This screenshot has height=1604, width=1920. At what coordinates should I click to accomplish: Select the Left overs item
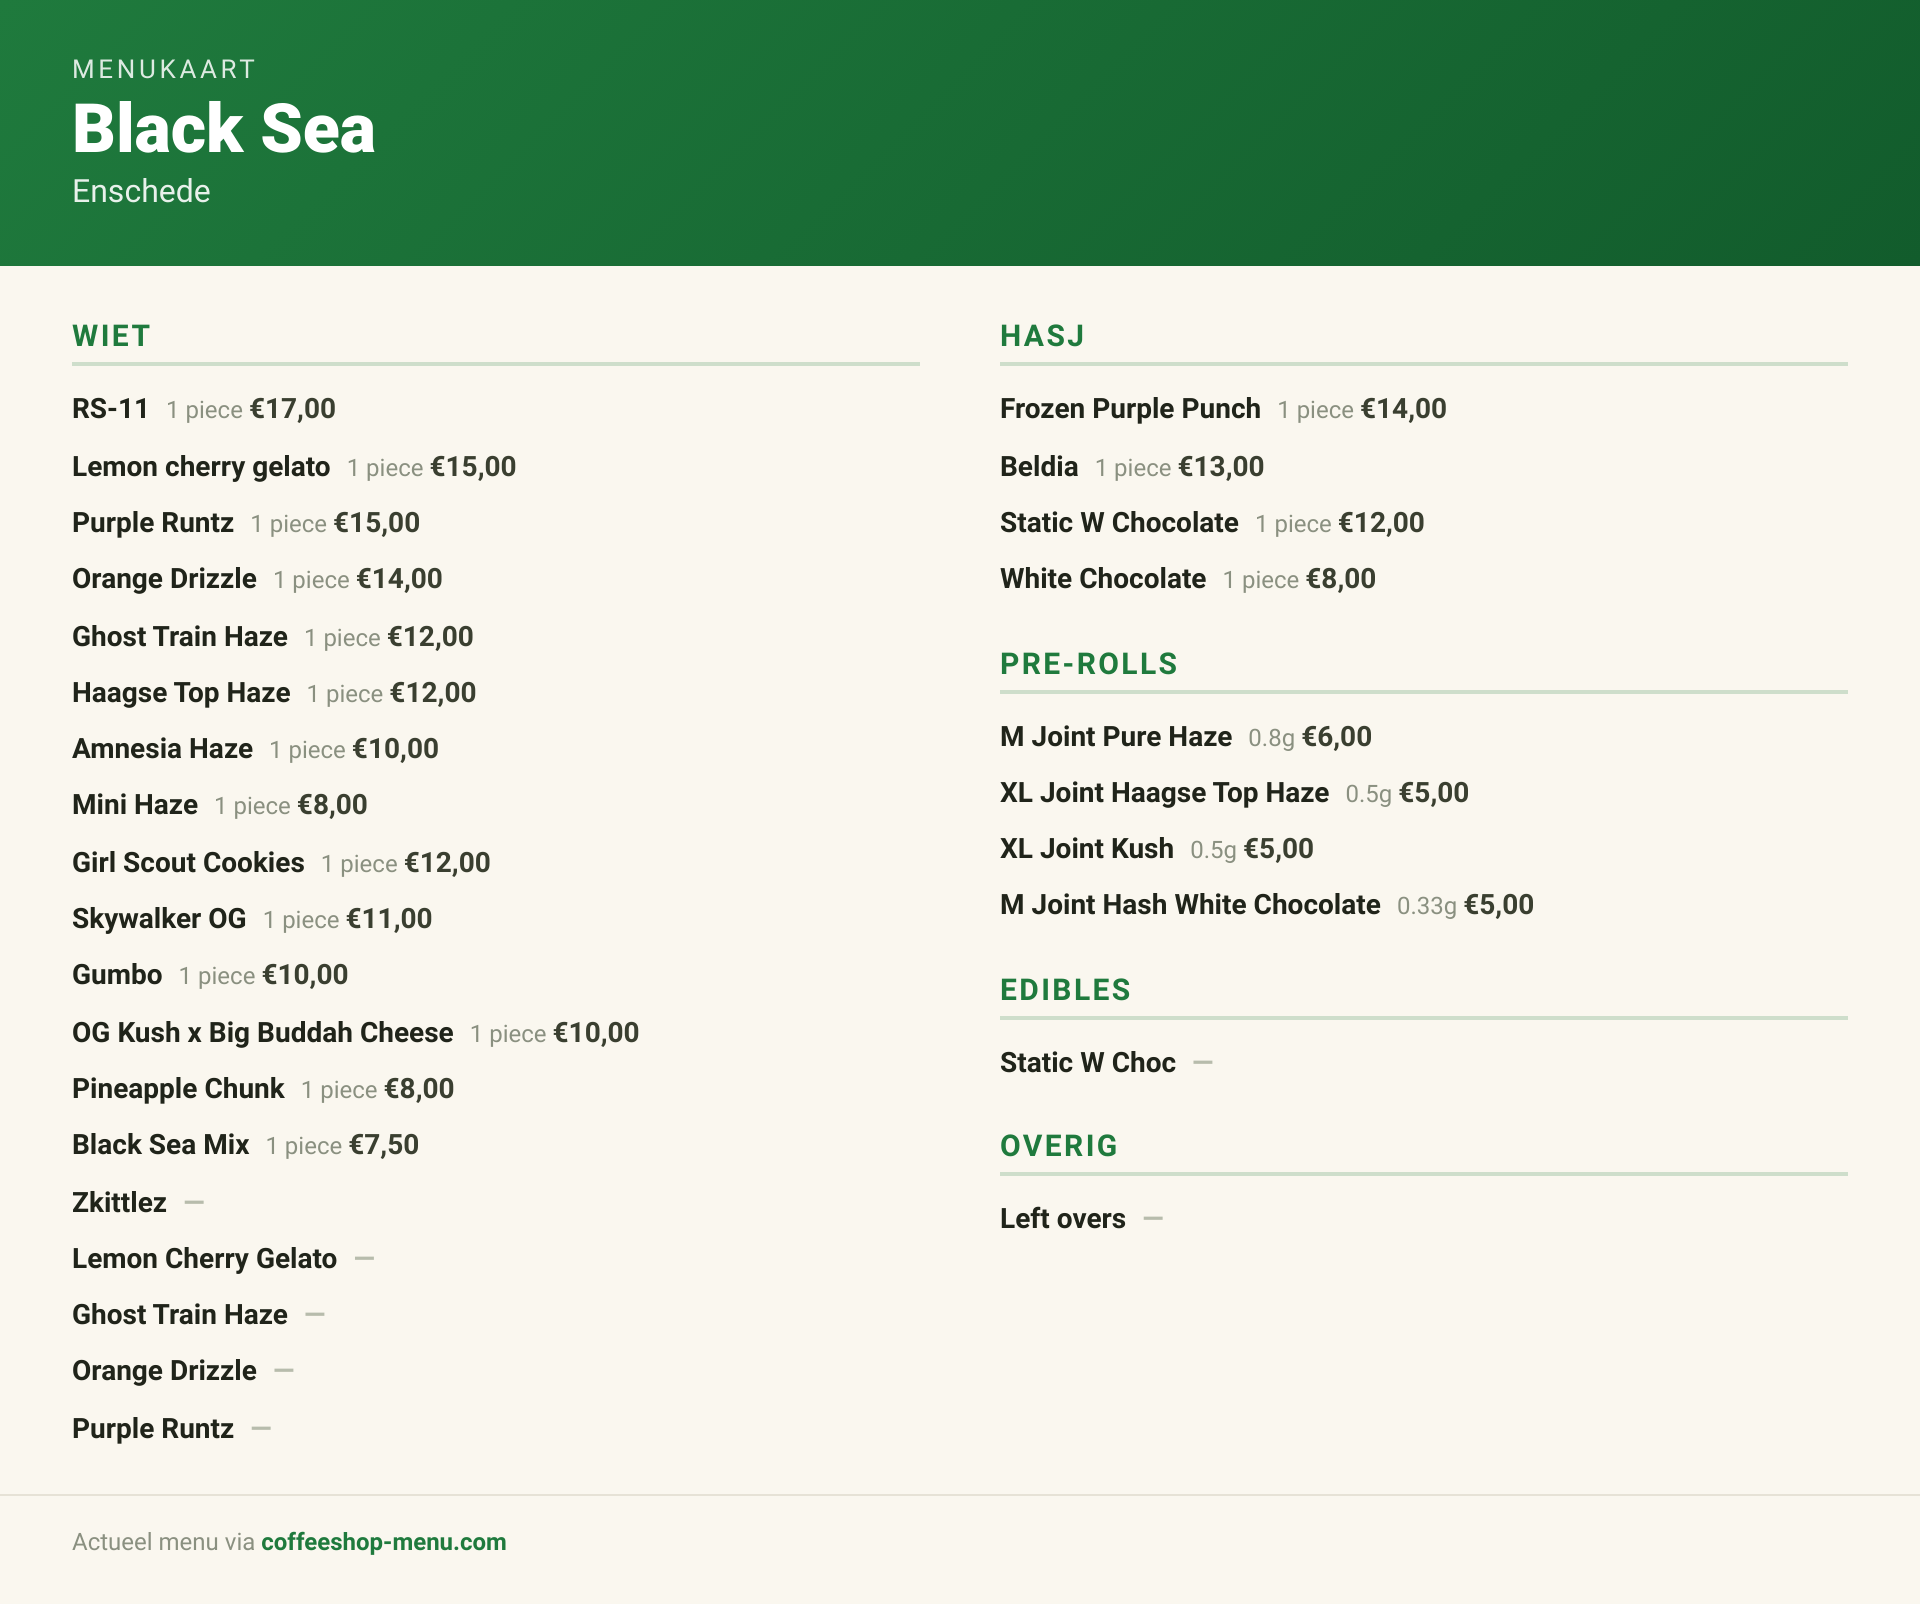1081,1219
